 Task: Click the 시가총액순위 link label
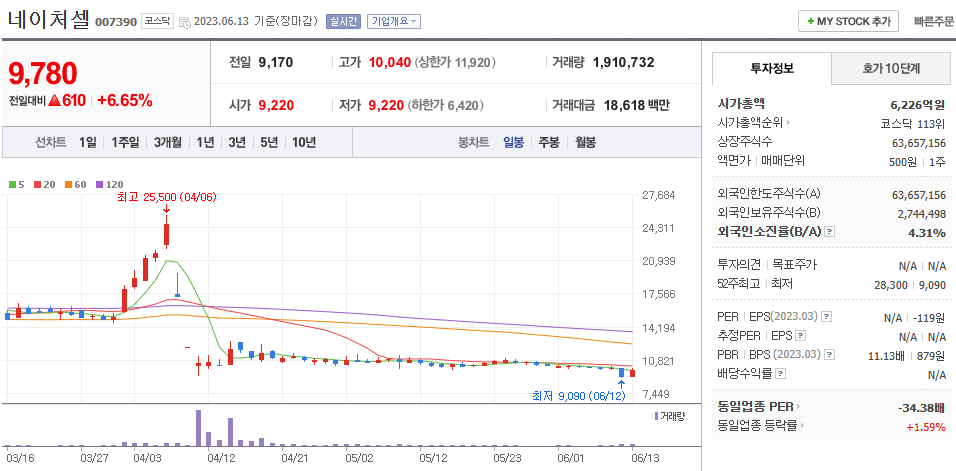[x=751, y=123]
